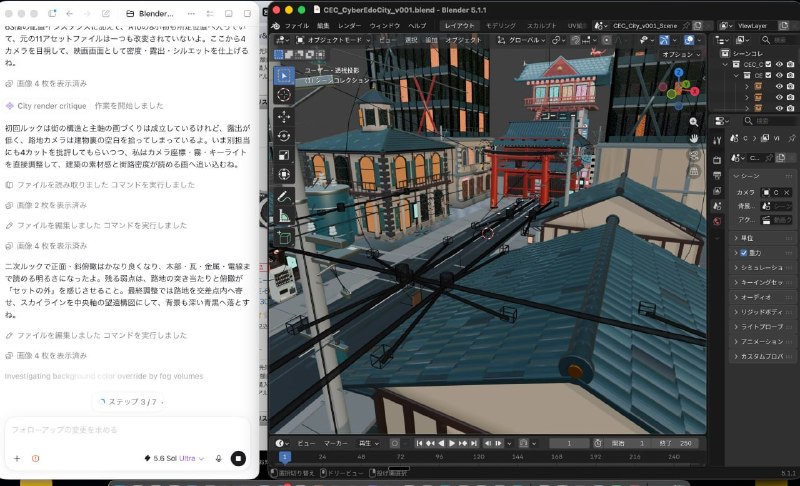Play the animation in reverse

(441, 443)
